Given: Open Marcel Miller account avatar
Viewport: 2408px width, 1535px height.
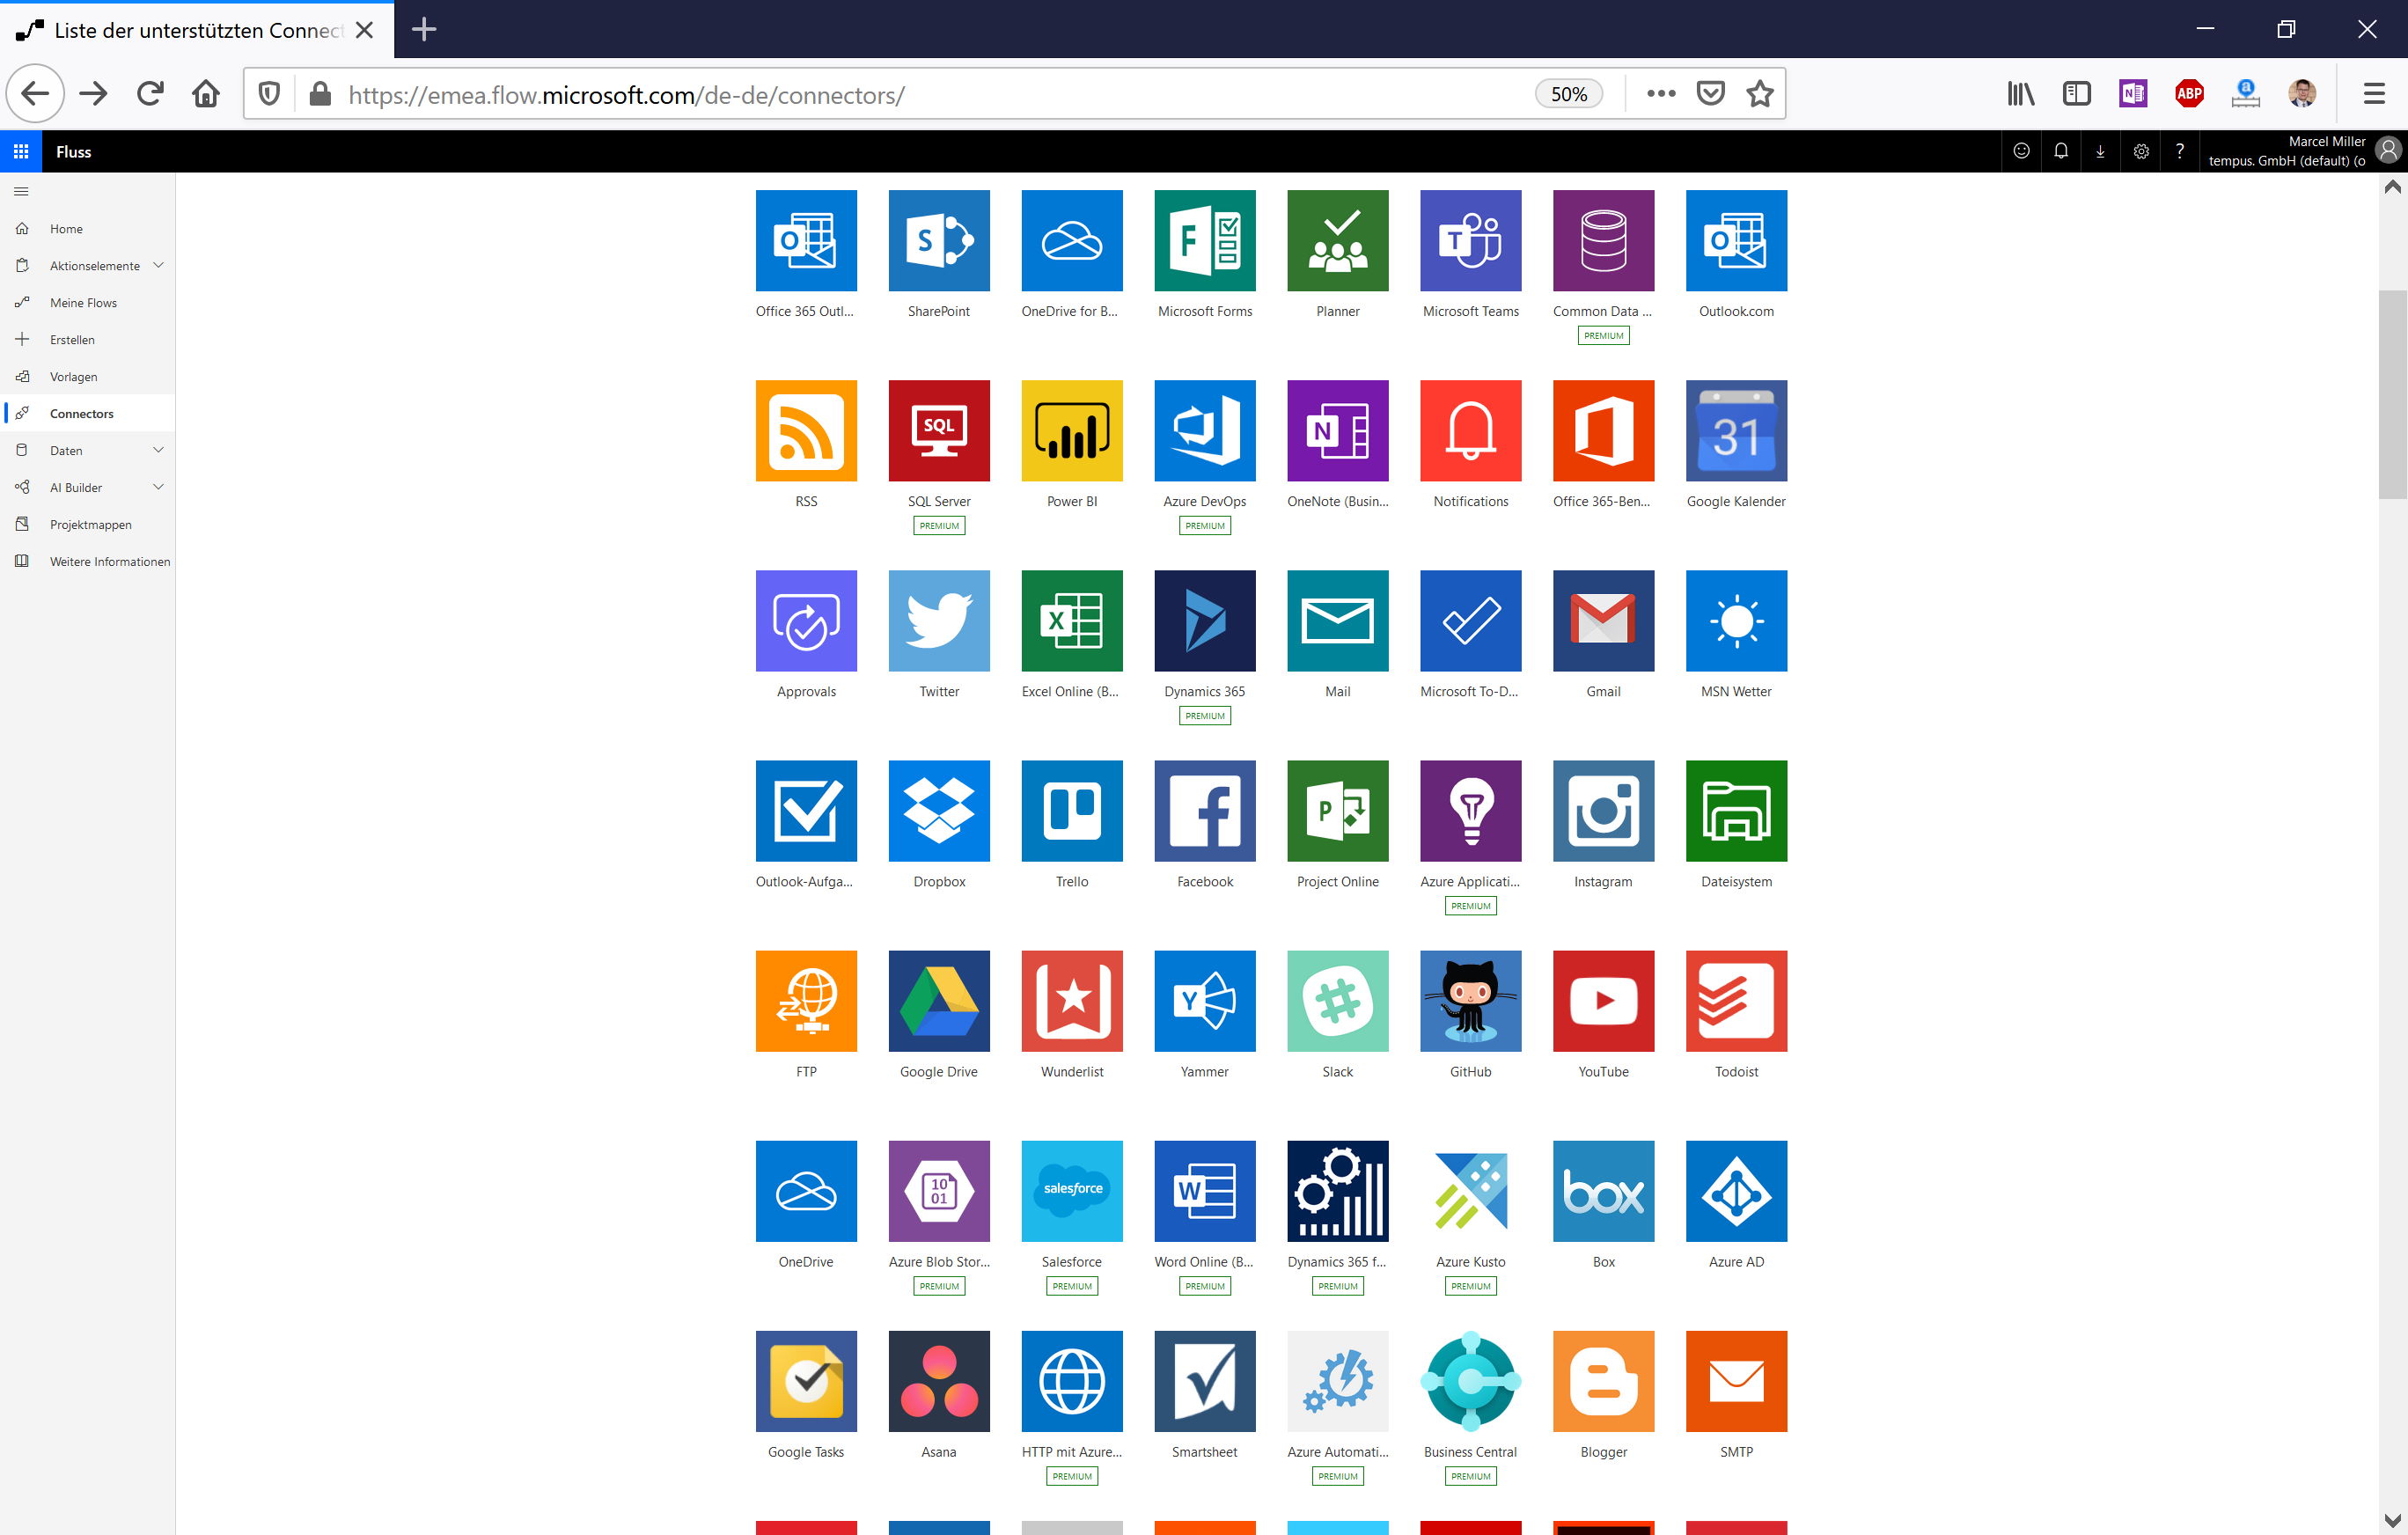Looking at the screenshot, I should click(2388, 150).
